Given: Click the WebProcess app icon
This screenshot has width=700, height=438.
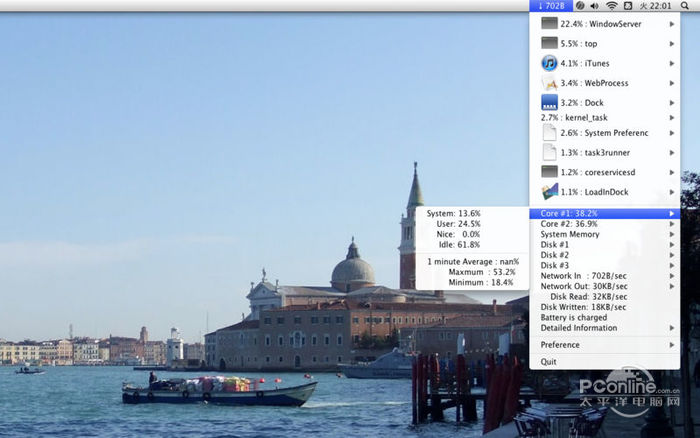Looking at the screenshot, I should 548,83.
